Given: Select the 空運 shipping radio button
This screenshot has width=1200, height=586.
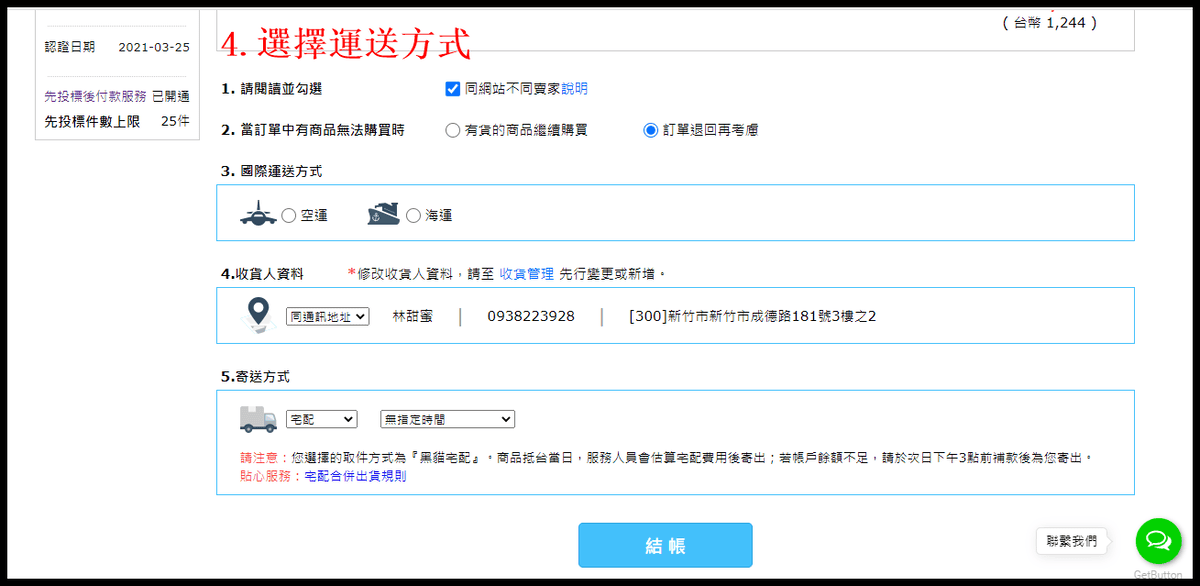Looking at the screenshot, I should (x=288, y=213).
